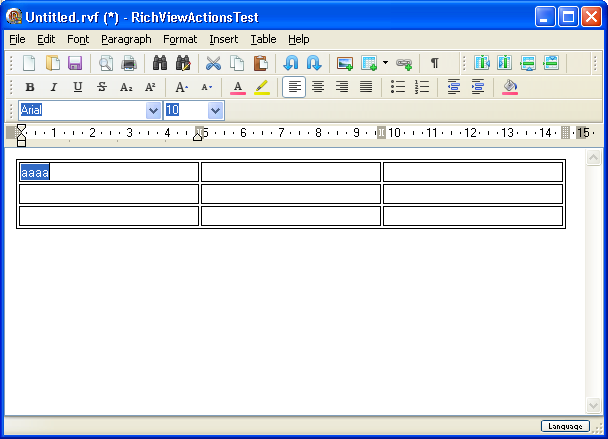Toggle show paragraph marks
This screenshot has height=439, width=608.
point(435,63)
